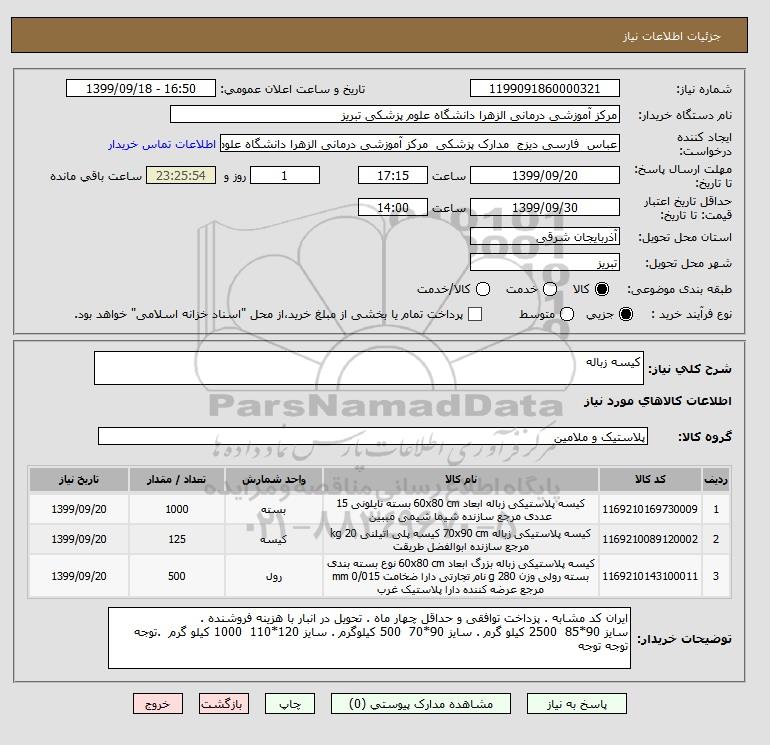Click quantity cell 125
The height and width of the screenshot is (745, 770).
point(177,540)
